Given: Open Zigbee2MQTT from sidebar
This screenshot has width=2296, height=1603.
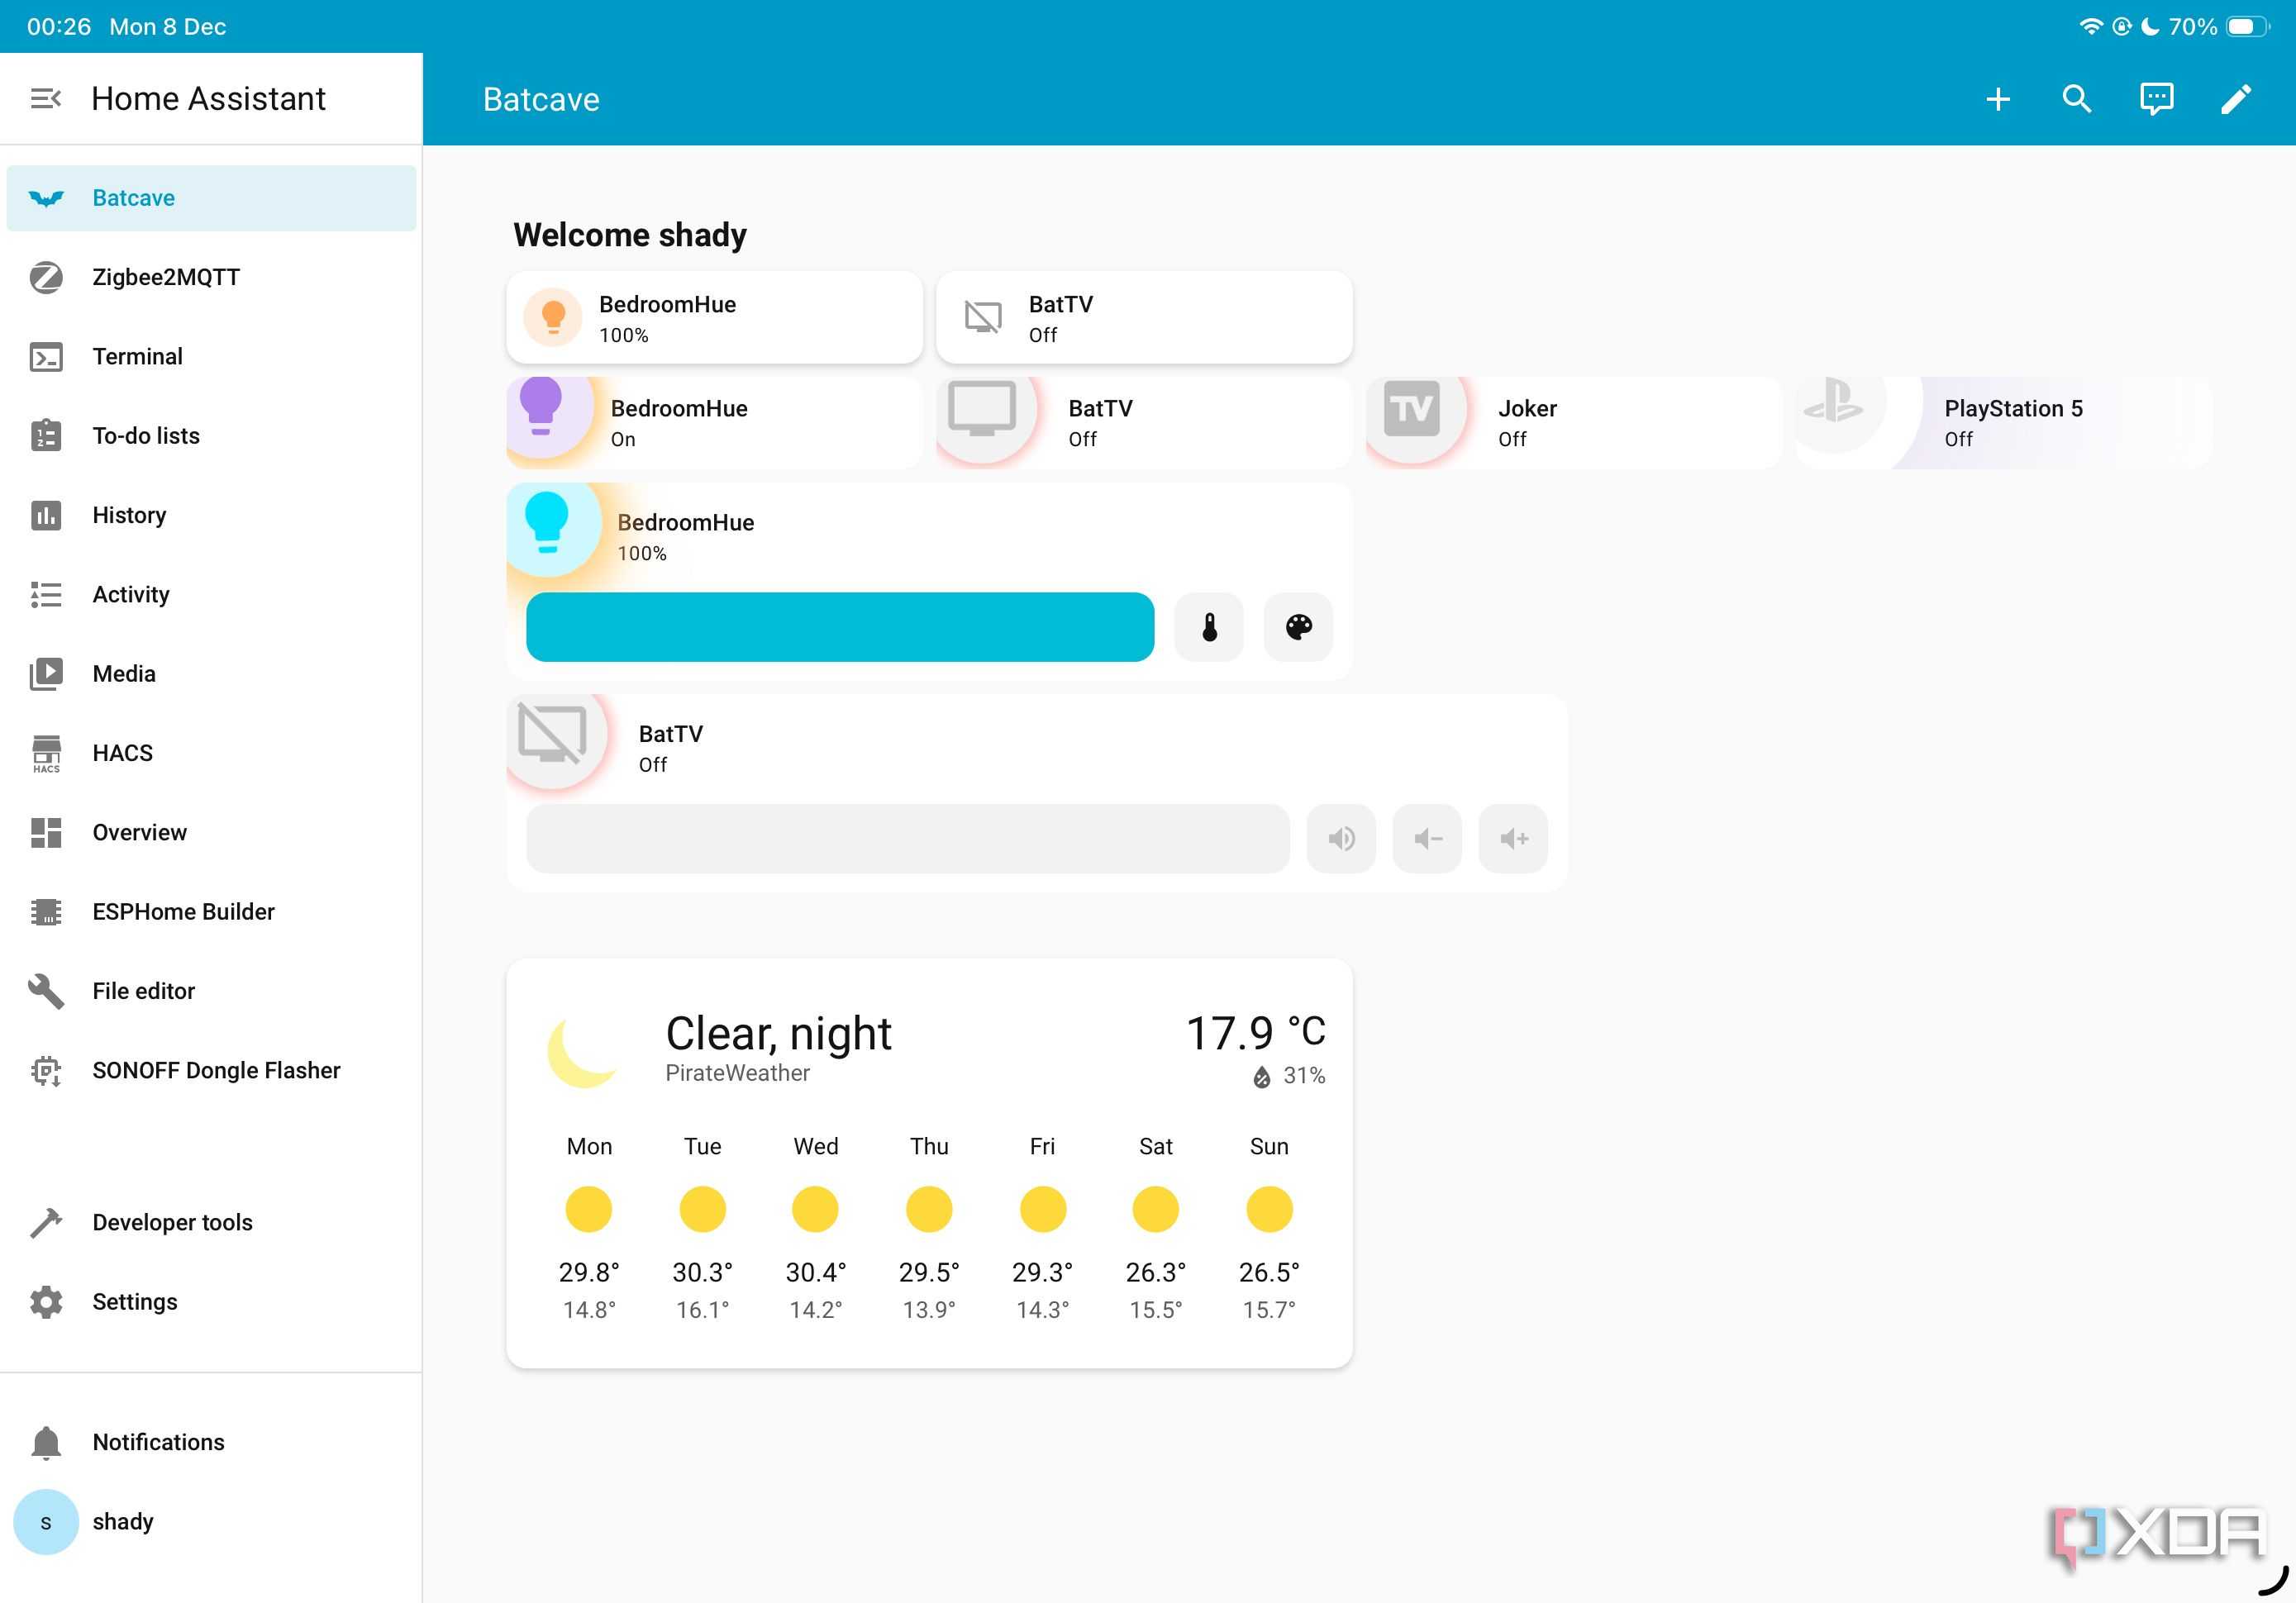Looking at the screenshot, I should pyautogui.click(x=211, y=277).
